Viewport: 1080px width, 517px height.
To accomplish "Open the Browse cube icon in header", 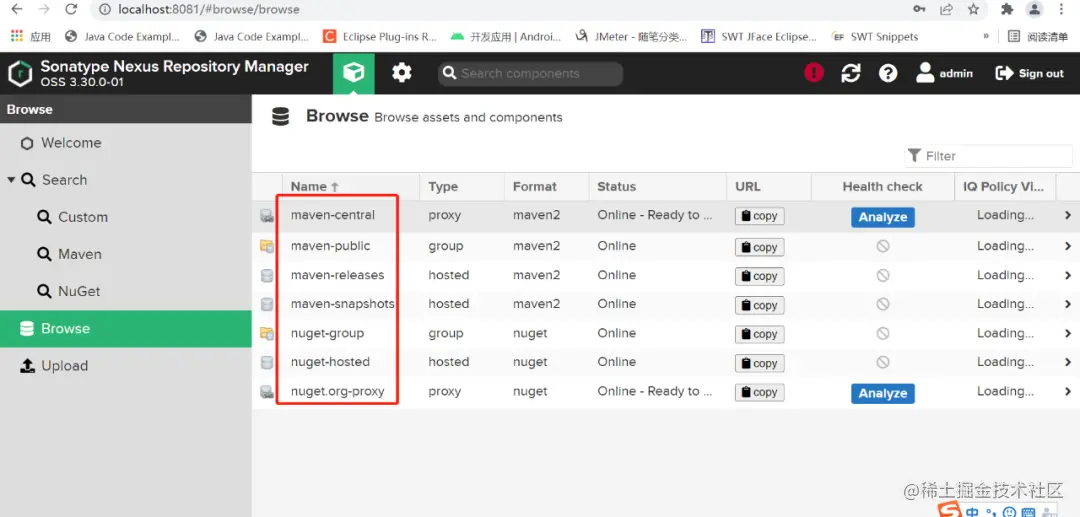I will coord(353,73).
